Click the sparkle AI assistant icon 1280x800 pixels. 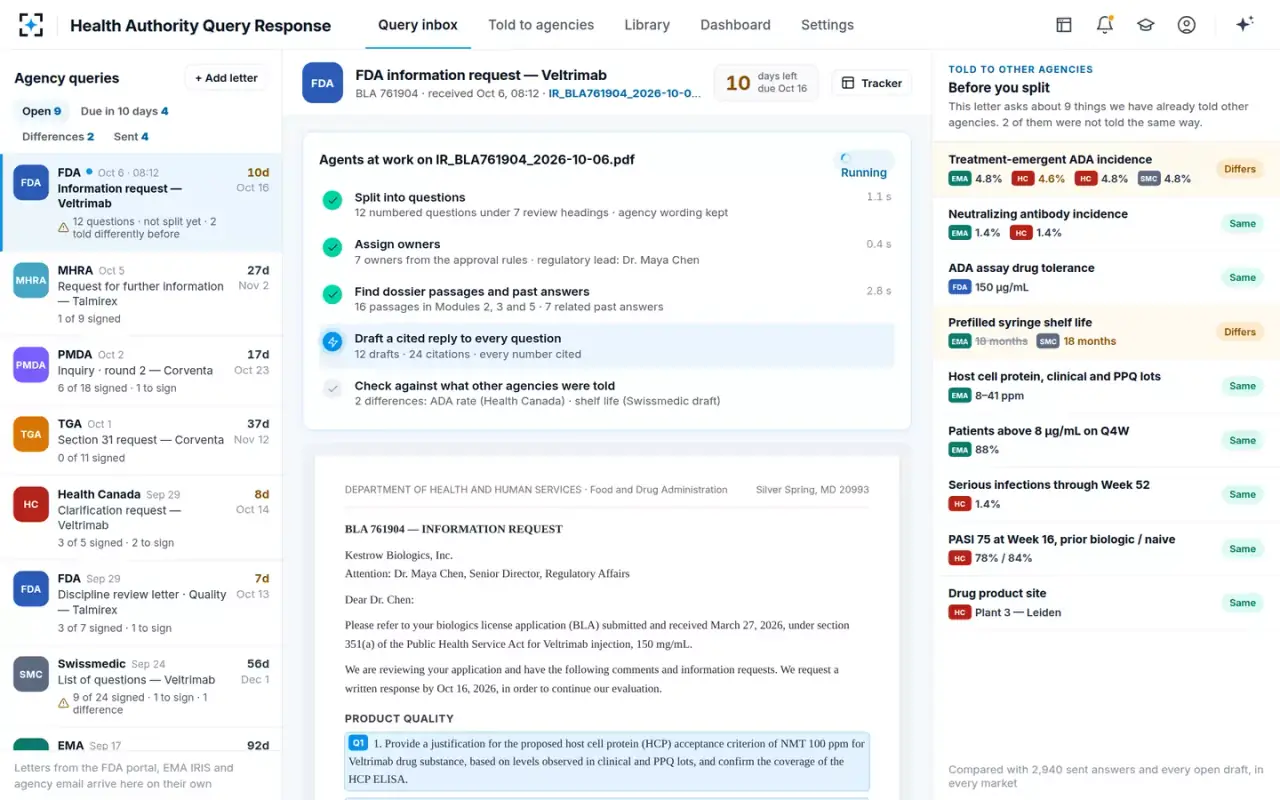coord(1245,25)
